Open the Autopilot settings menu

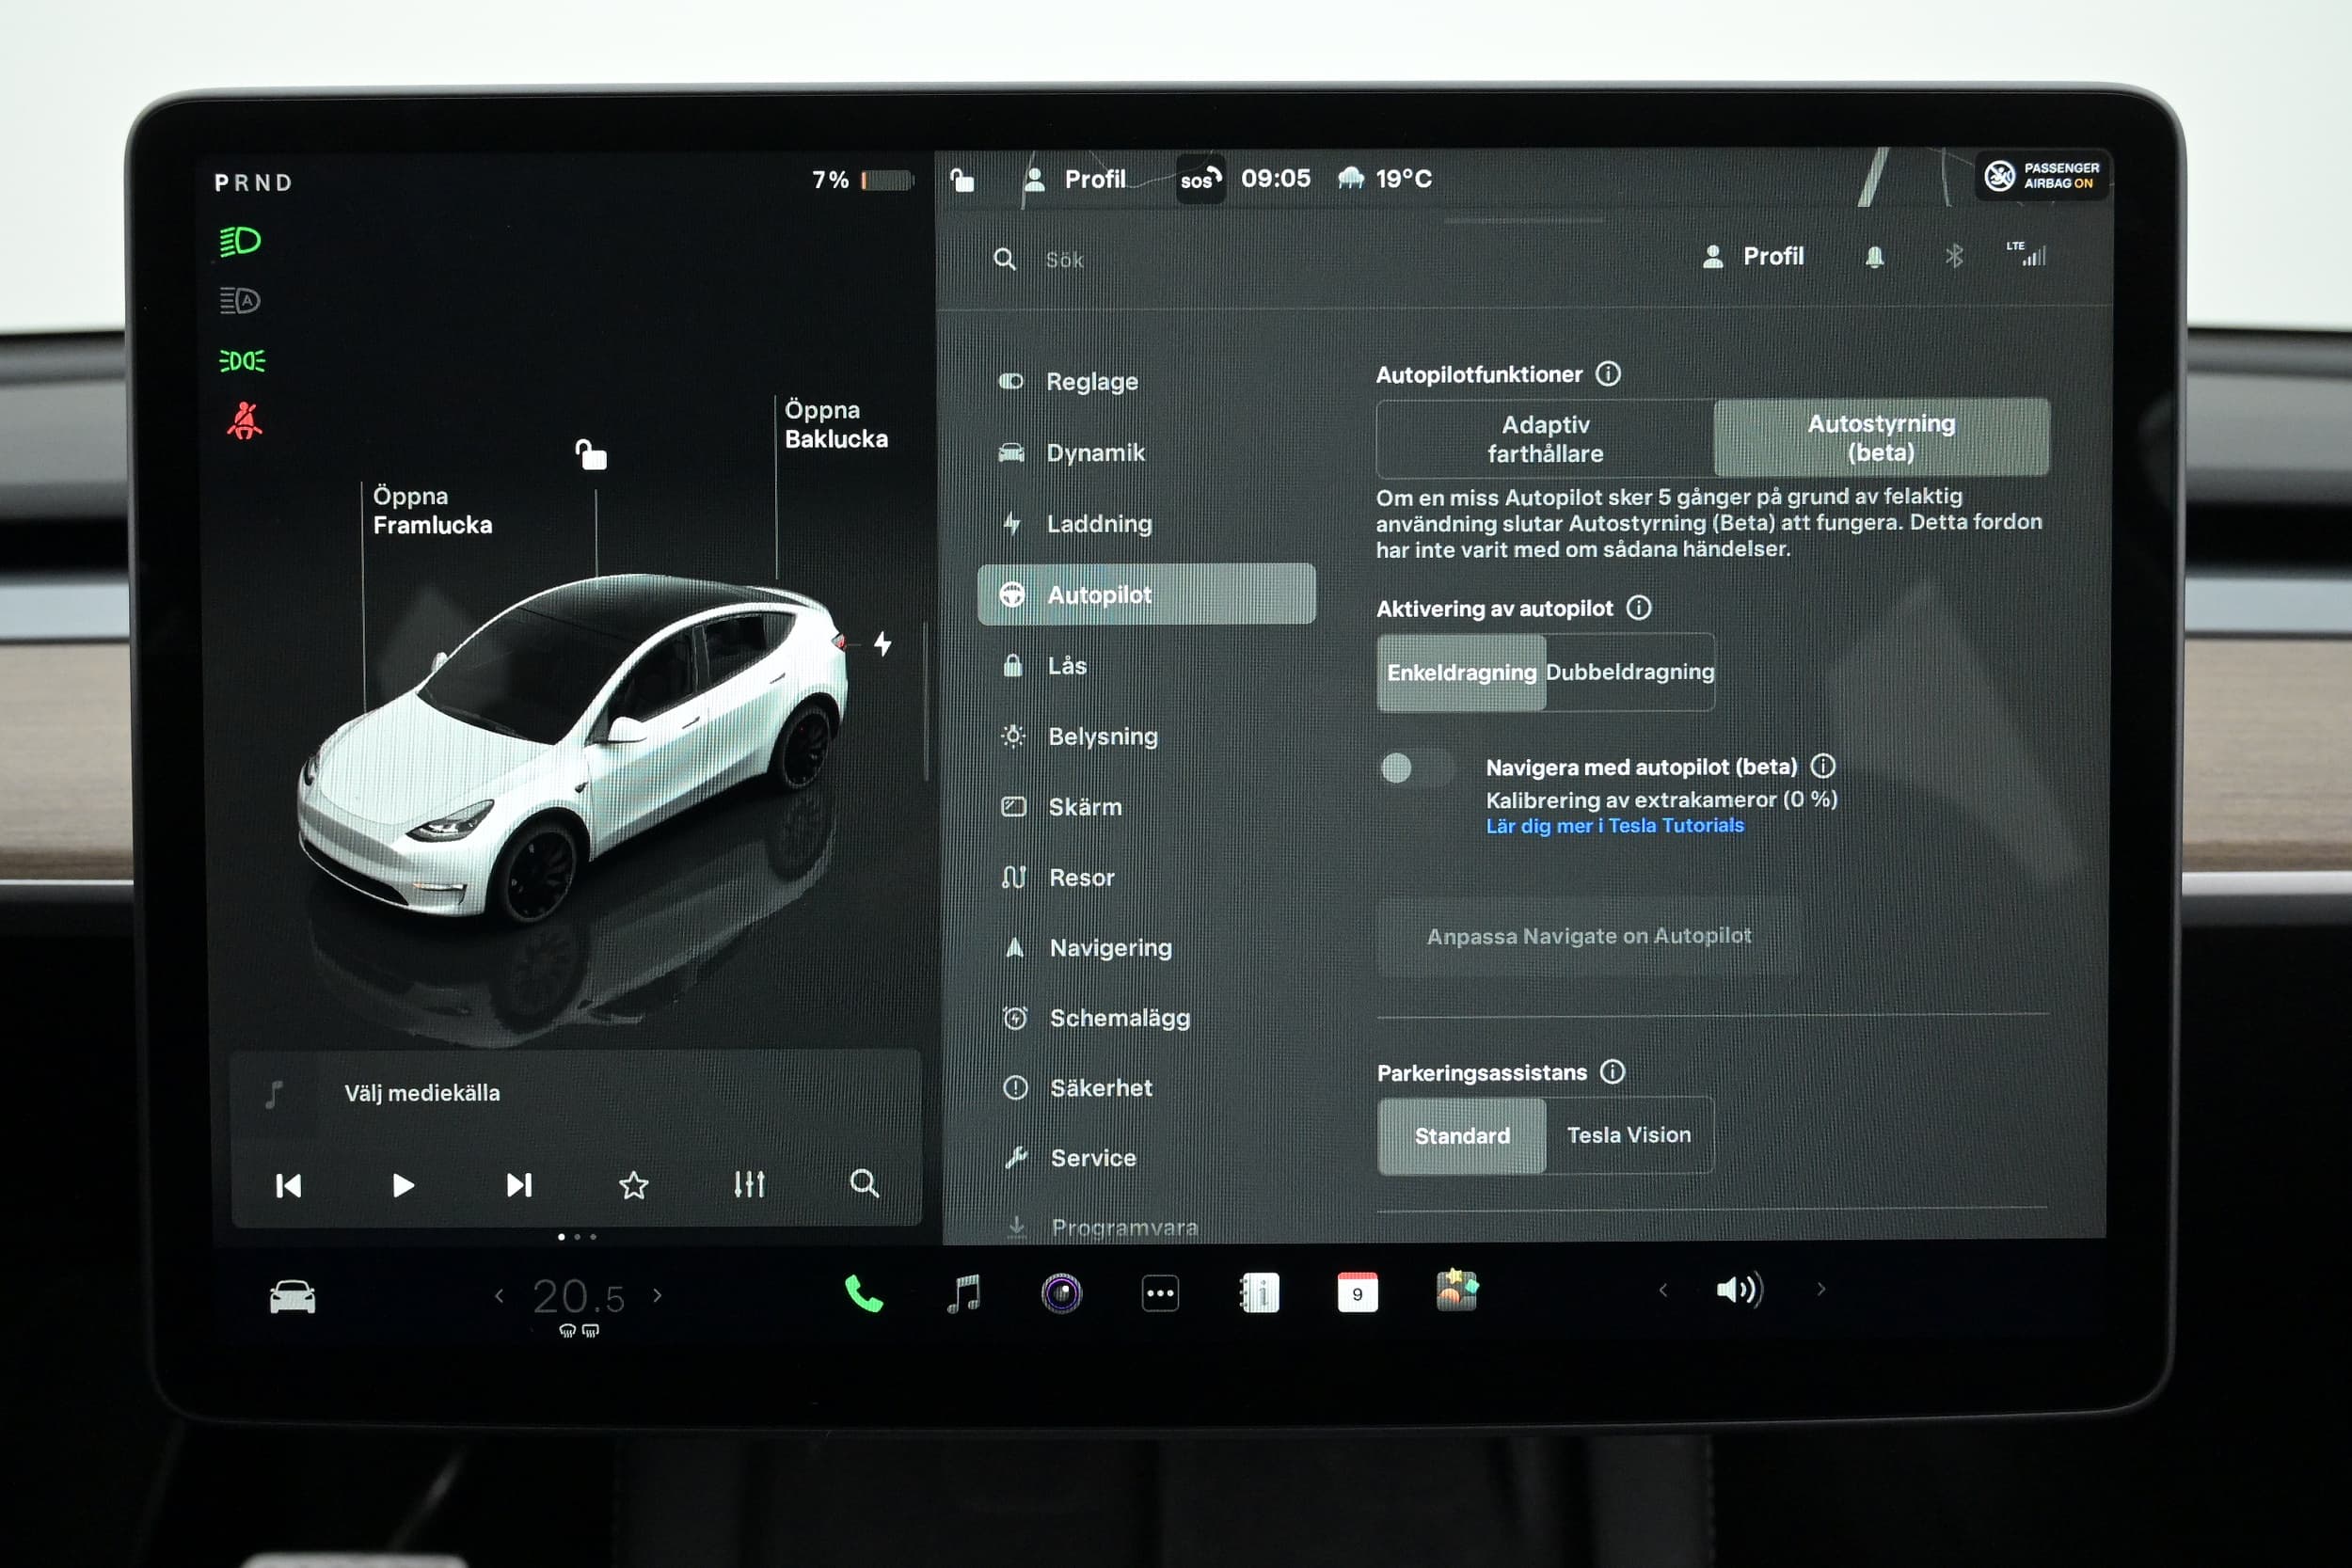pyautogui.click(x=1146, y=594)
